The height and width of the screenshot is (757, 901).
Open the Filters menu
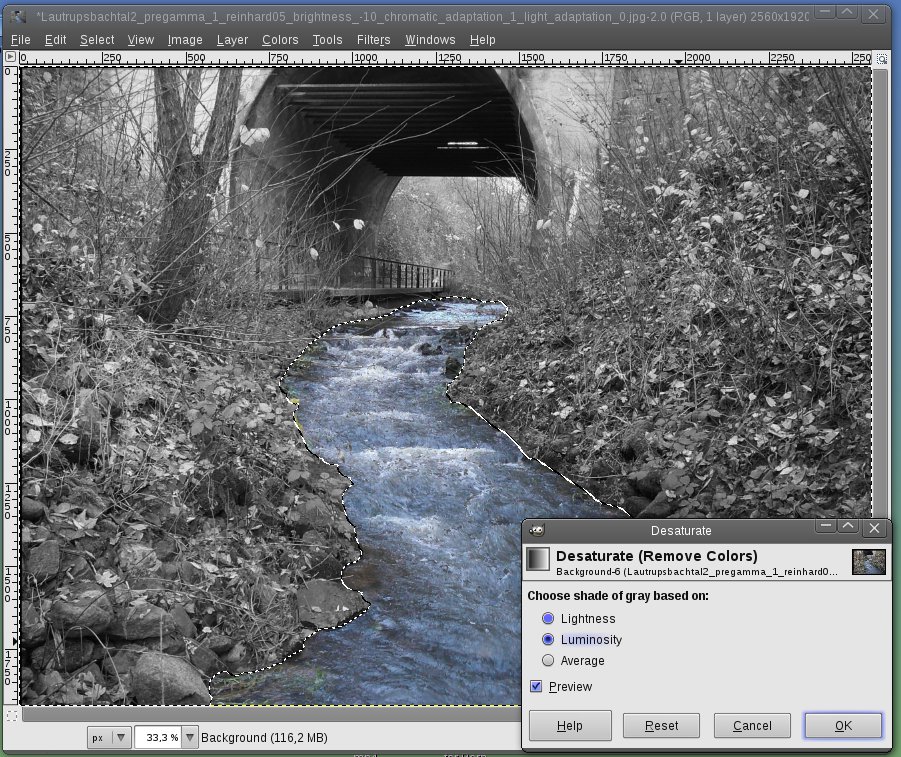[373, 40]
